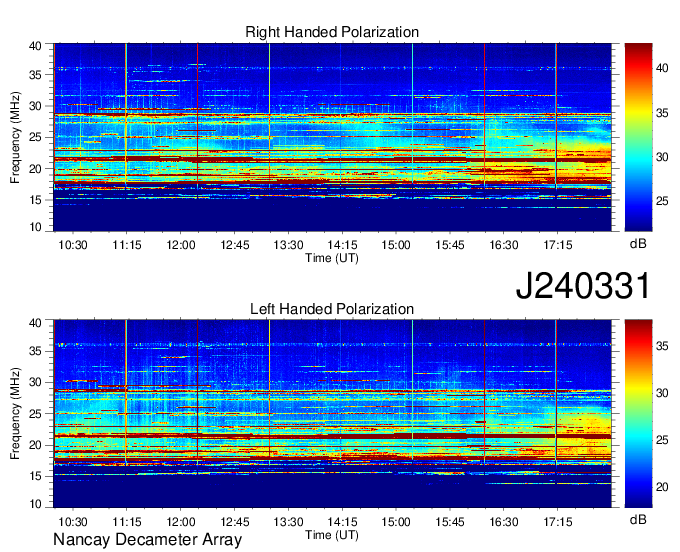Click the 13:30 time tick of the Right Handed plot
Image resolution: width=680 pixels, height=552 pixels.
(288, 245)
